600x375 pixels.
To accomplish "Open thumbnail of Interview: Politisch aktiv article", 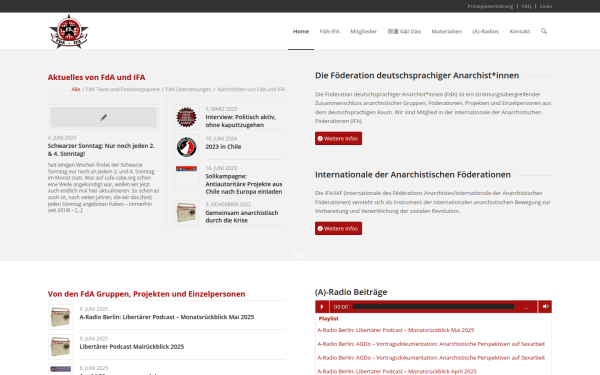I will [186, 117].
